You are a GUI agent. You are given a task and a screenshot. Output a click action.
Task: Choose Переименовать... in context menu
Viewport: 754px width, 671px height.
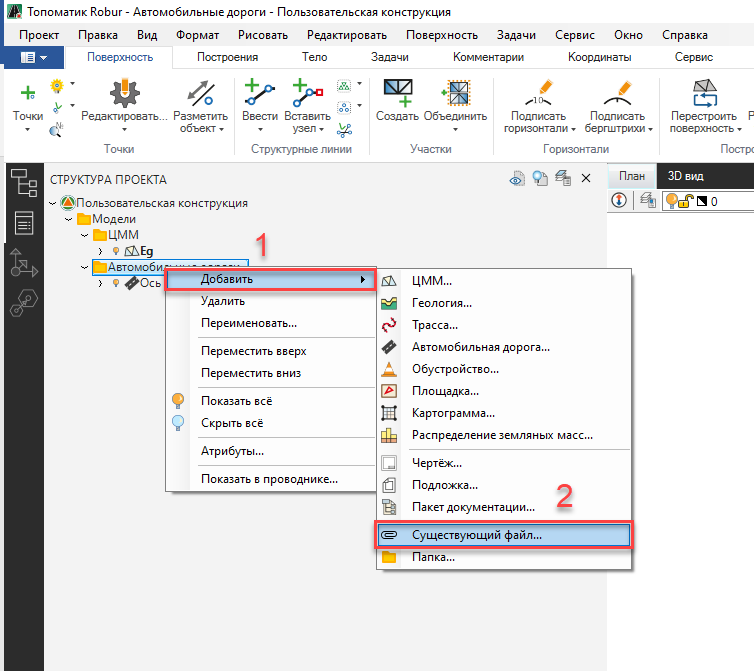270,323
